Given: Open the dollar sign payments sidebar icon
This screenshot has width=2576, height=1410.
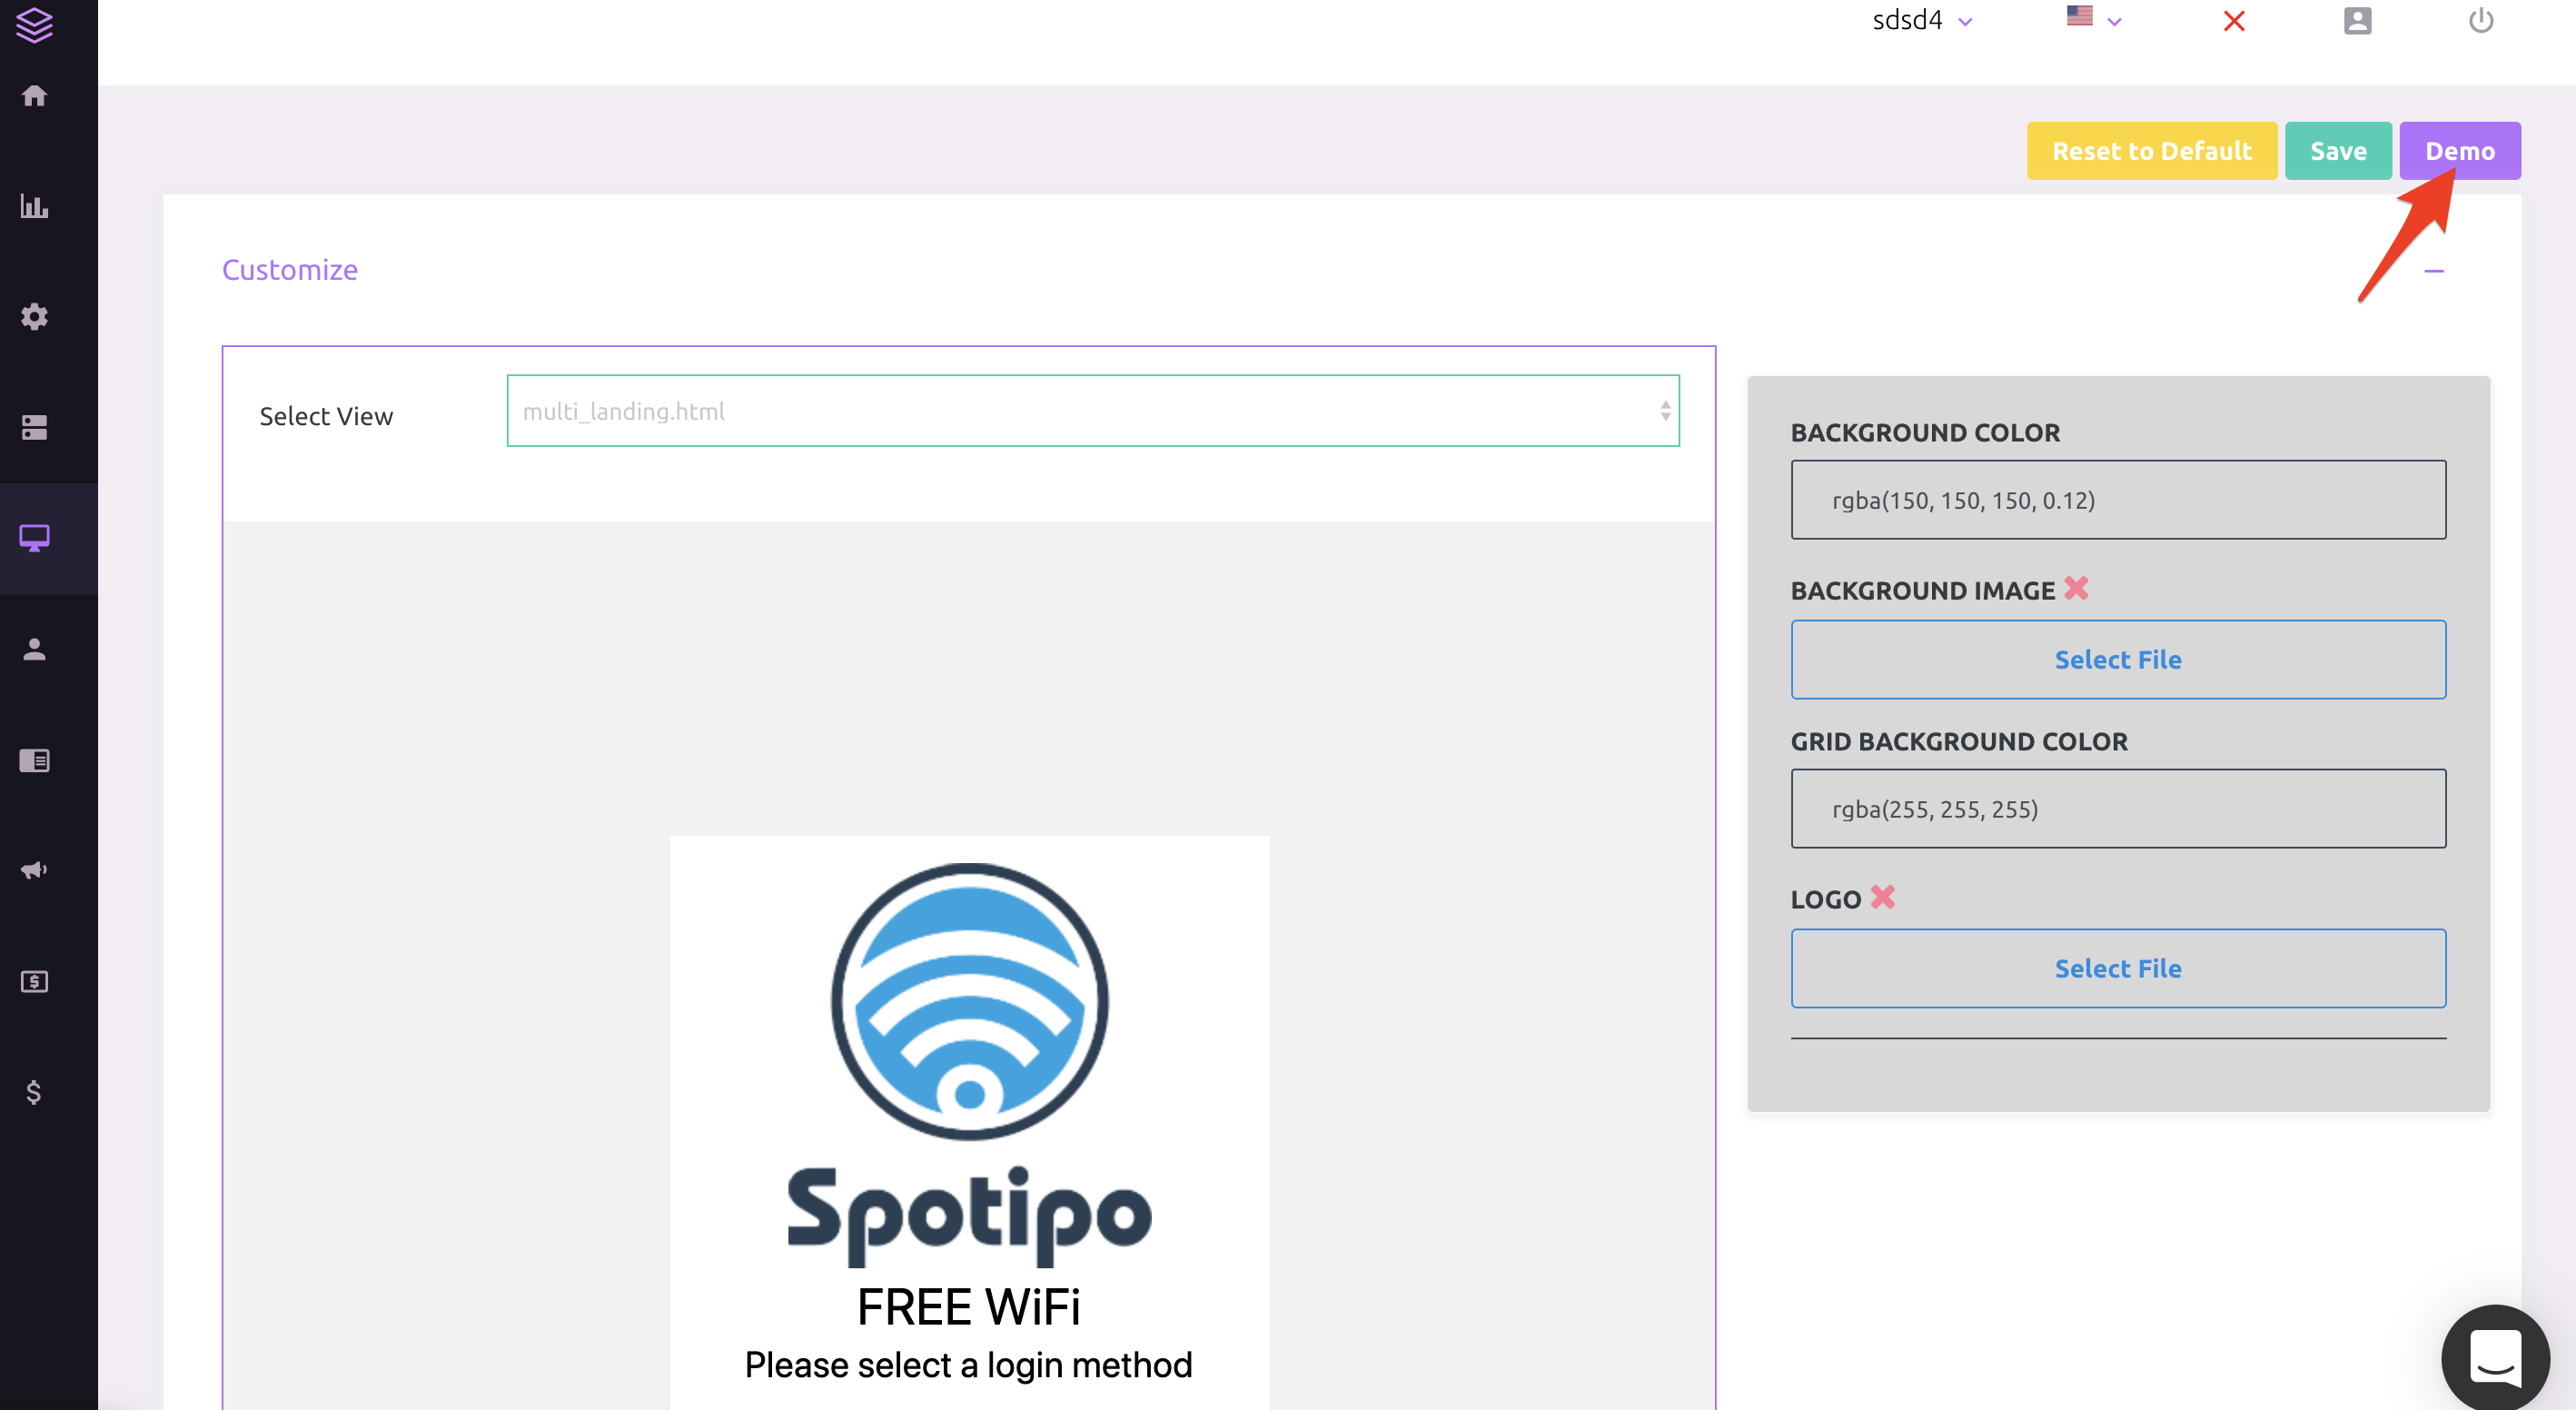Looking at the screenshot, I should coord(34,1092).
